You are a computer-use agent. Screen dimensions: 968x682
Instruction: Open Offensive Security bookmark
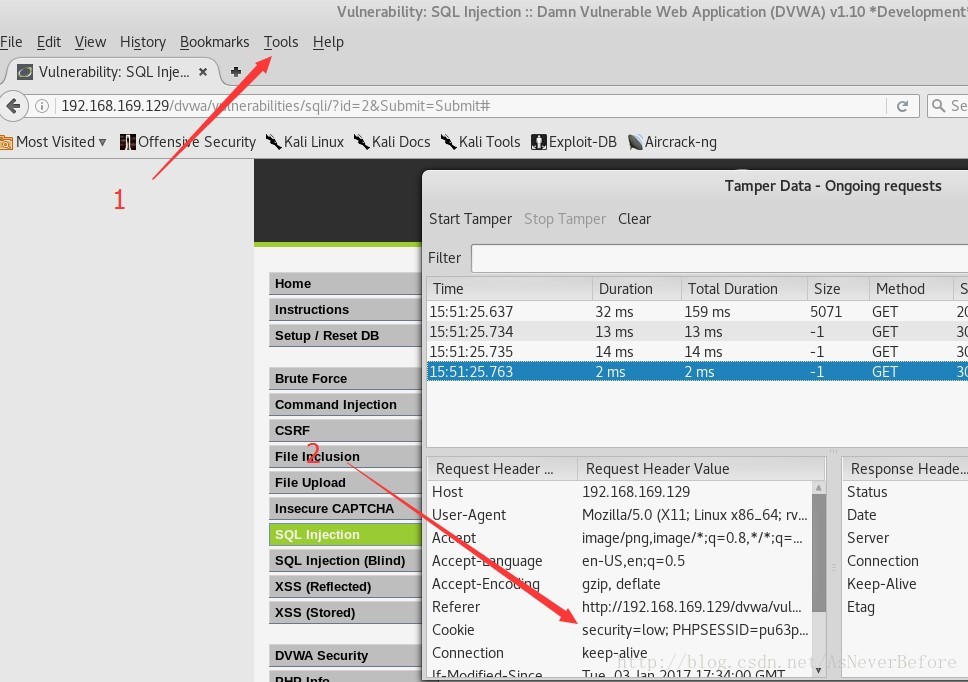(188, 142)
